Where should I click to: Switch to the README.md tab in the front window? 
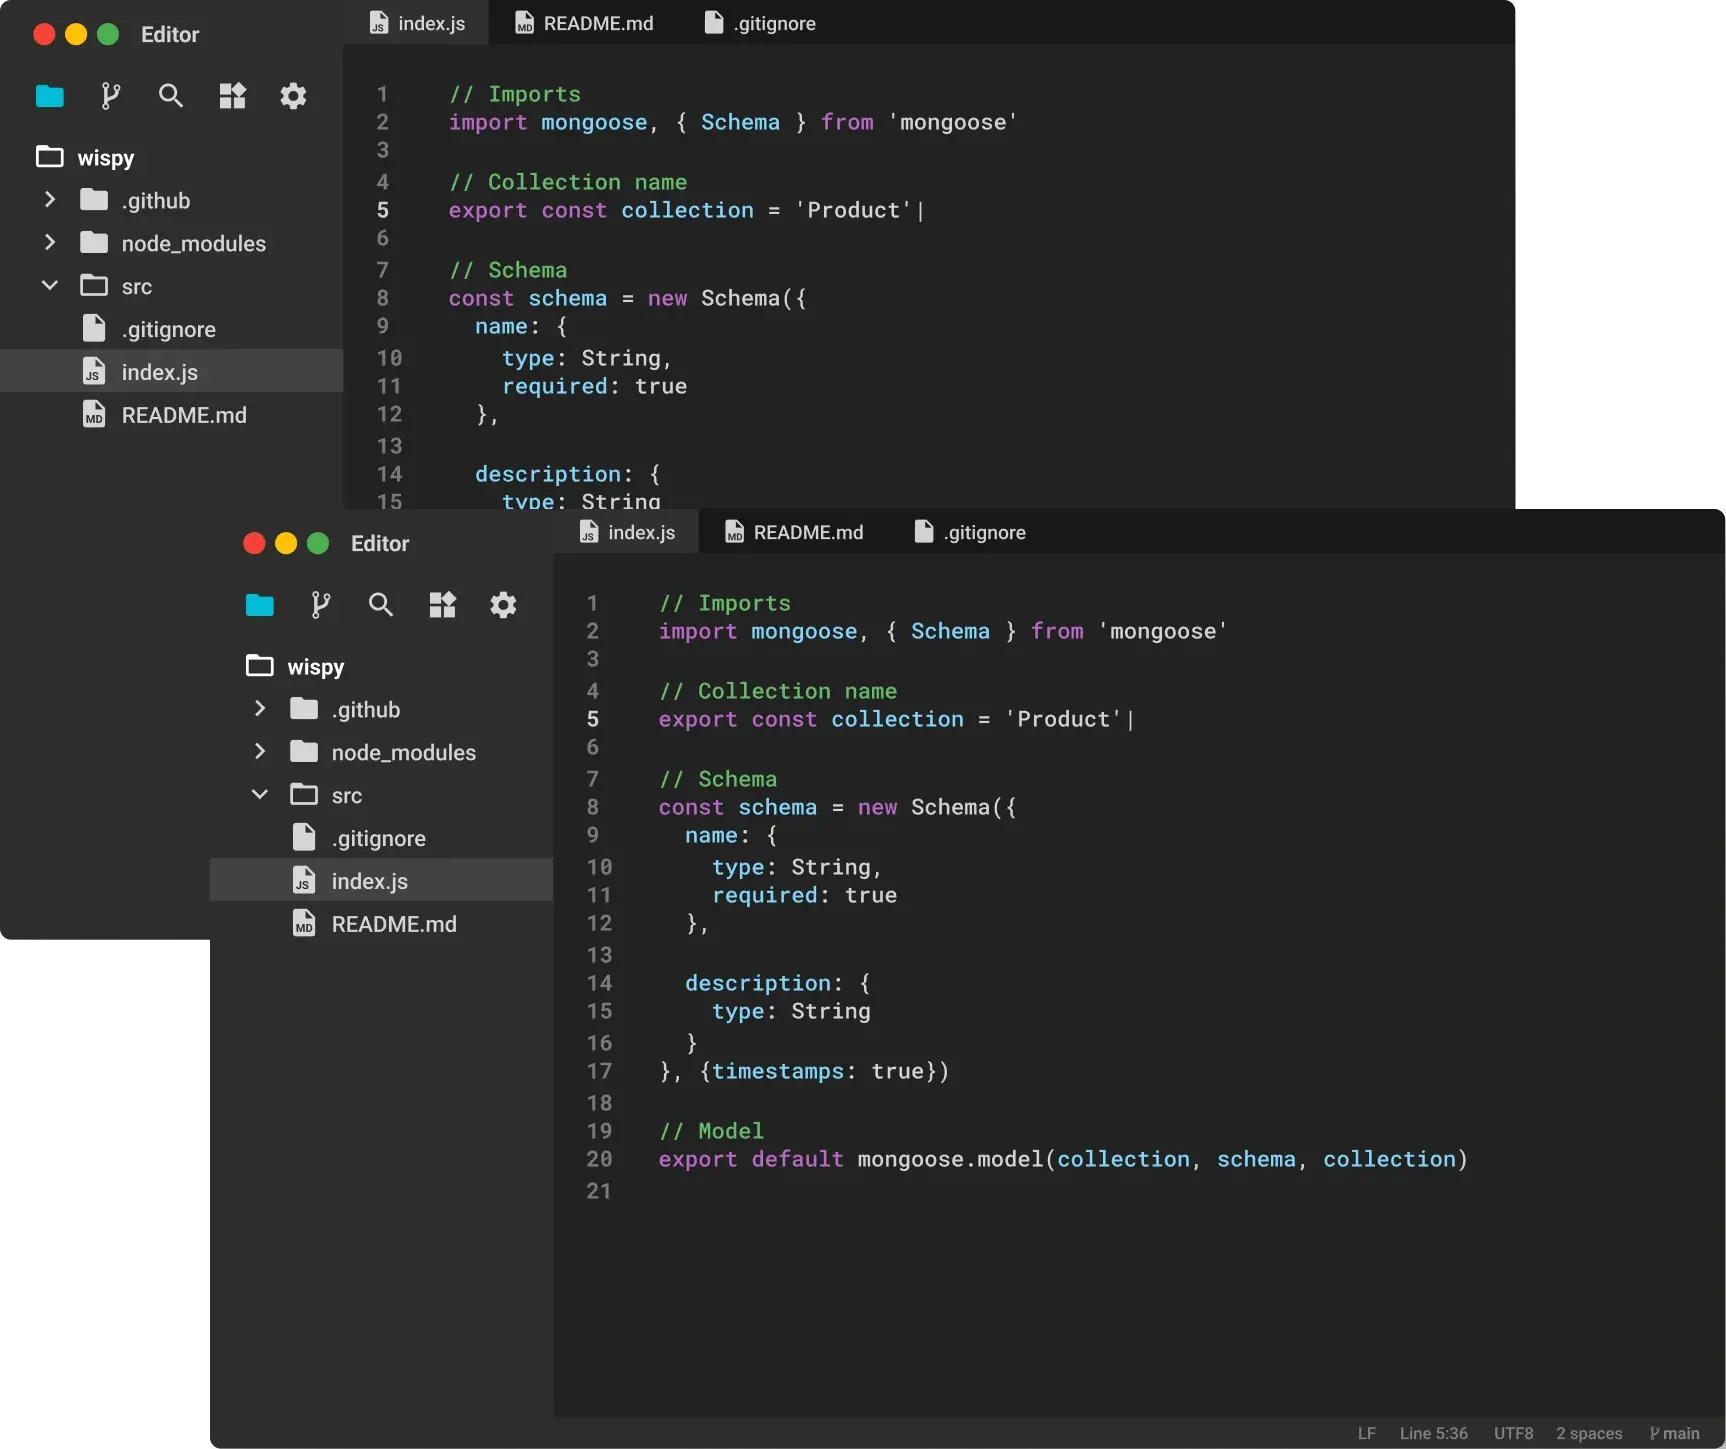click(794, 533)
